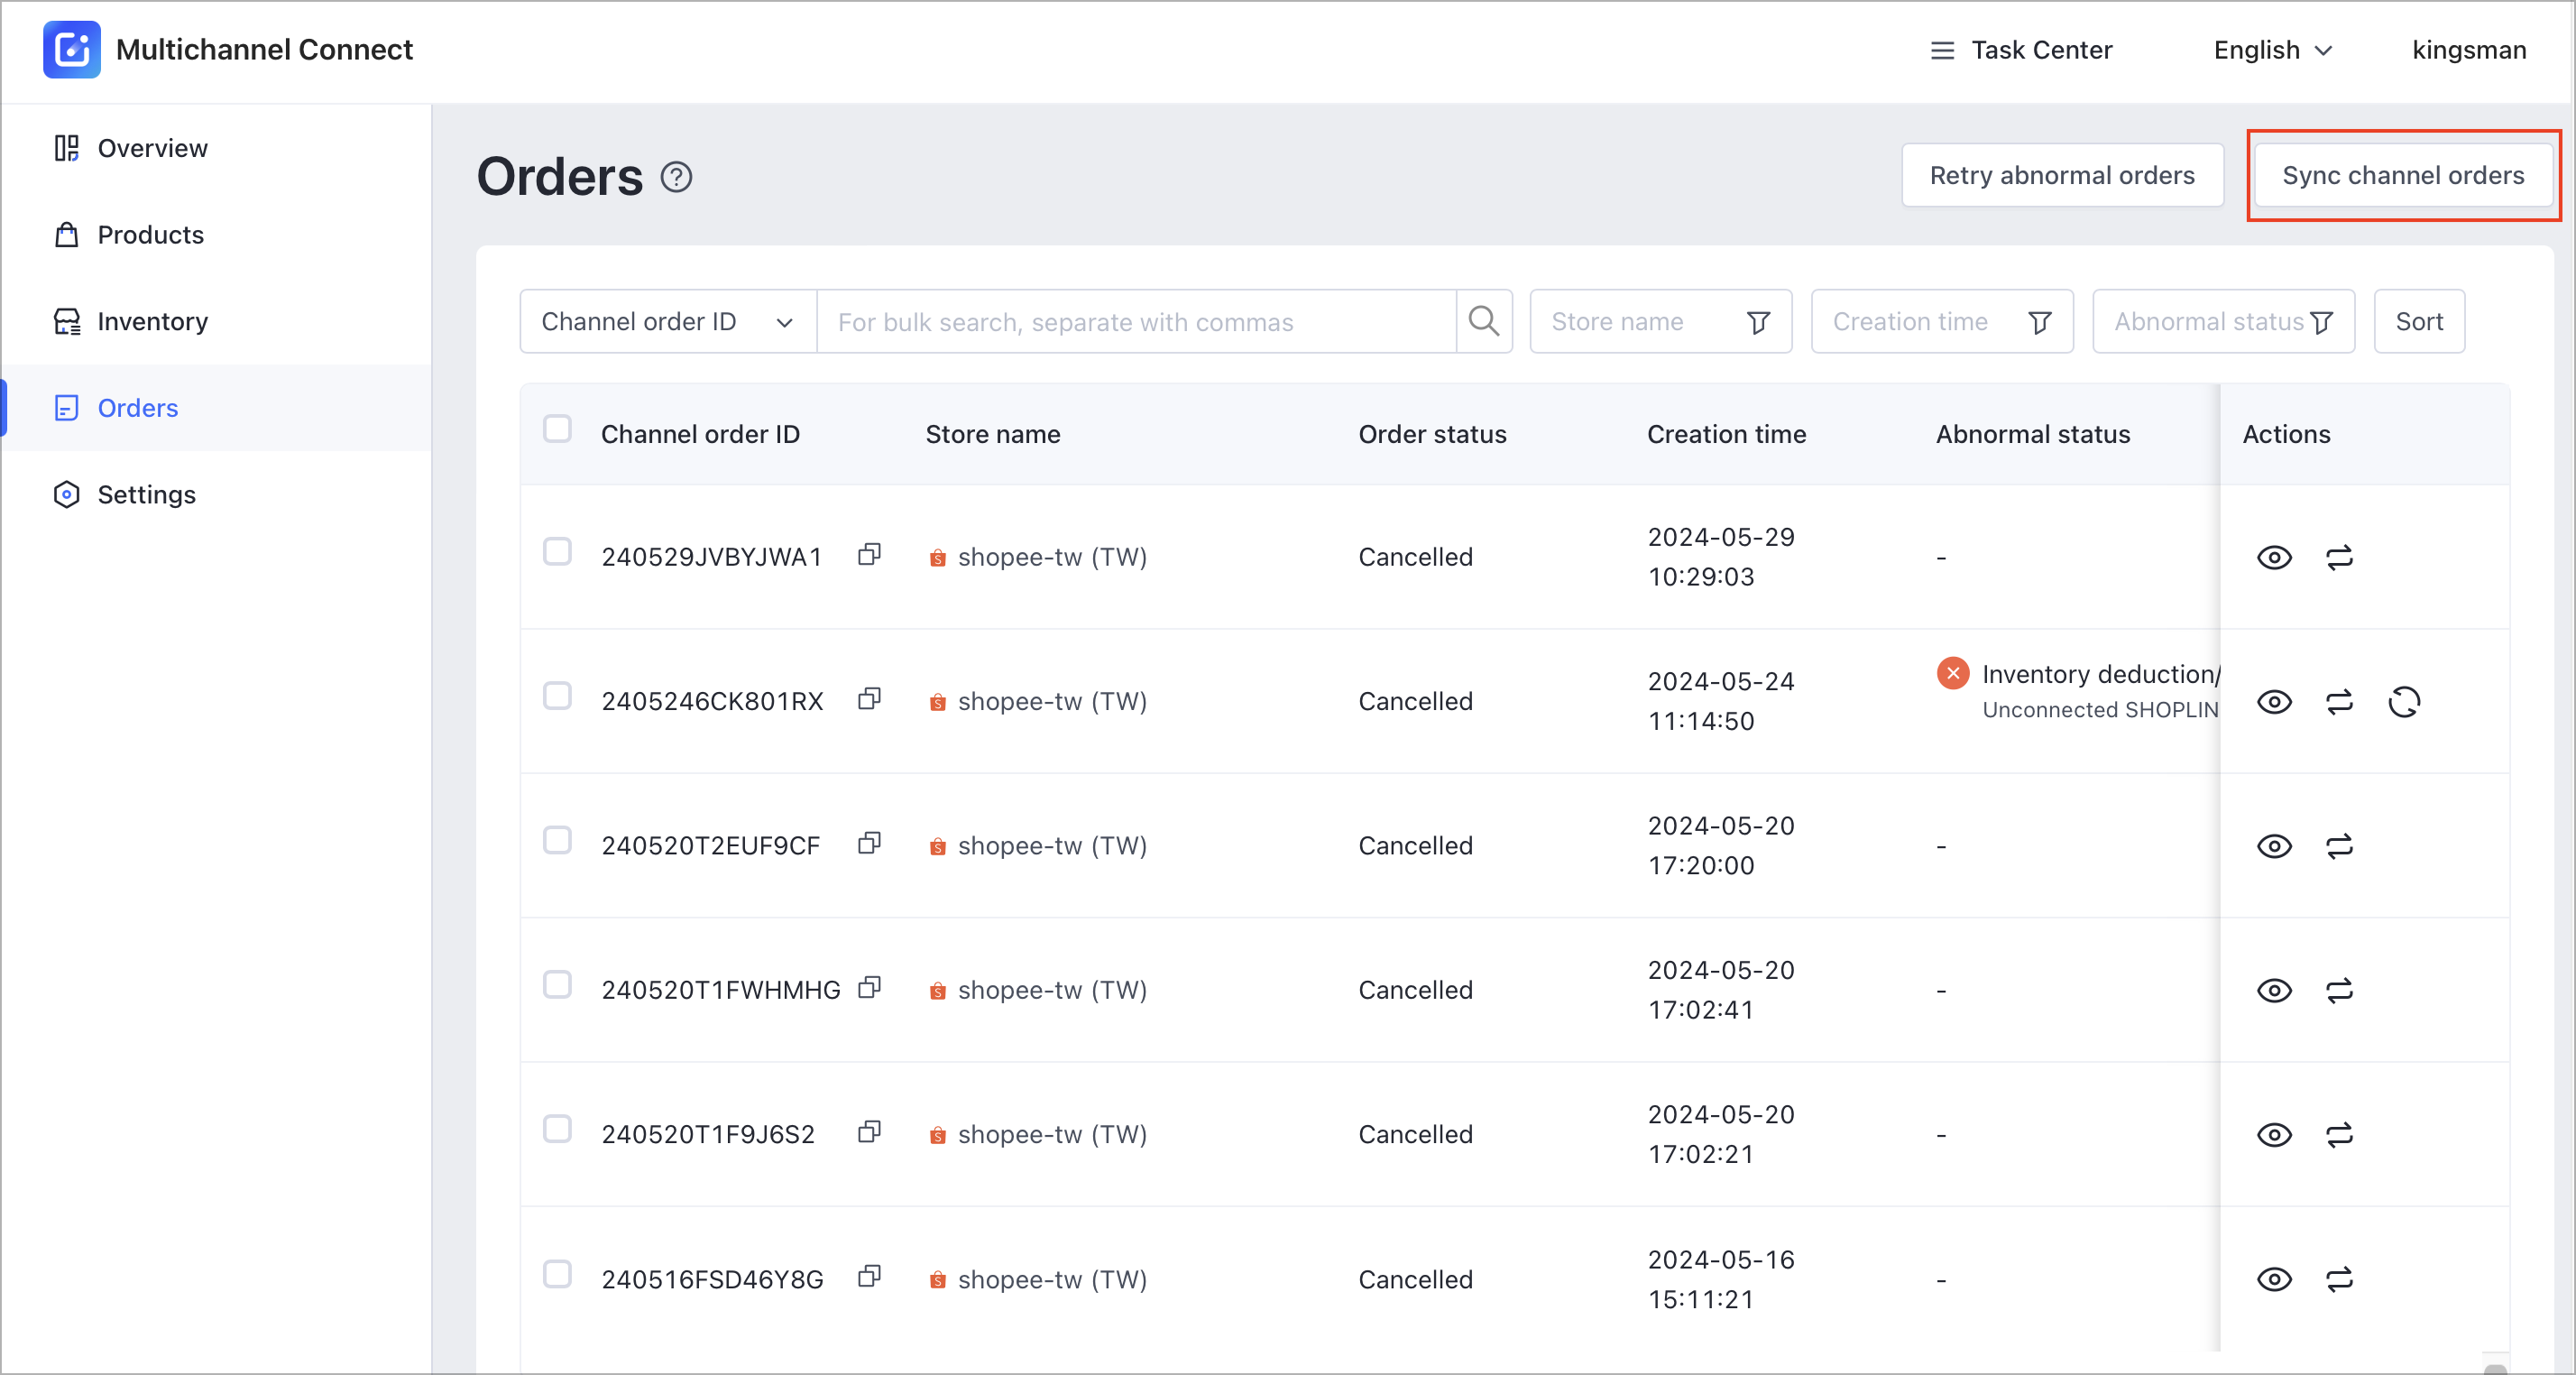Click the Order status column header
Viewport: 2576px width, 1375px height.
pos(1432,434)
